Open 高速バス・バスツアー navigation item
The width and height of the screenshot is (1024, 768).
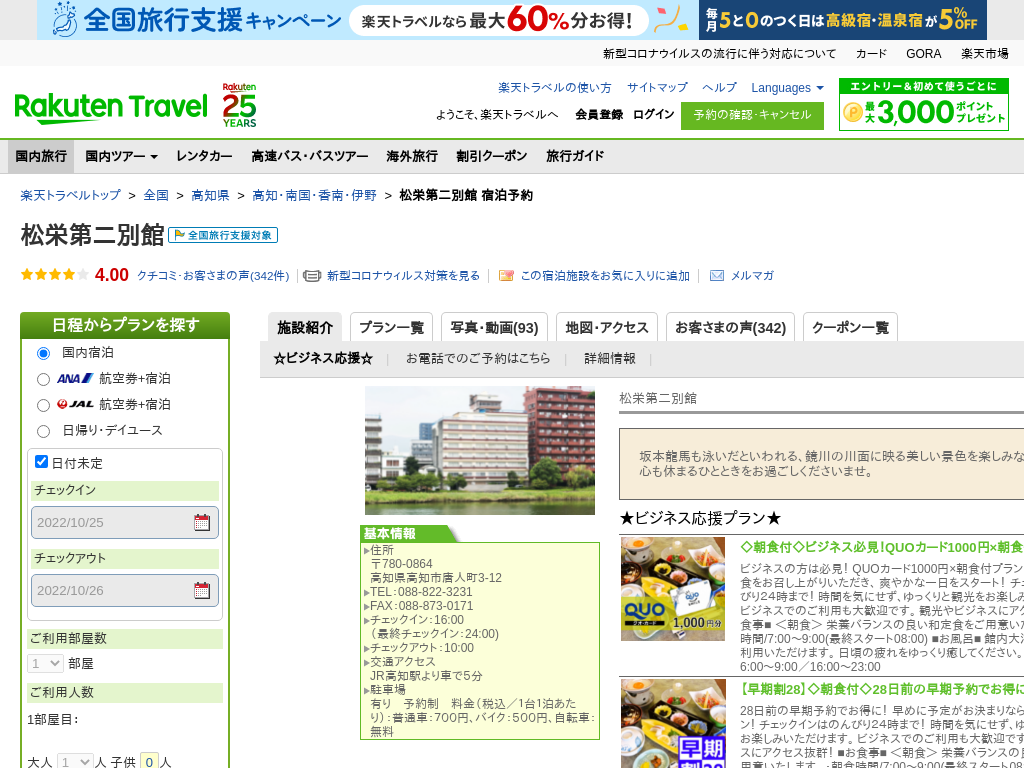[310, 156]
